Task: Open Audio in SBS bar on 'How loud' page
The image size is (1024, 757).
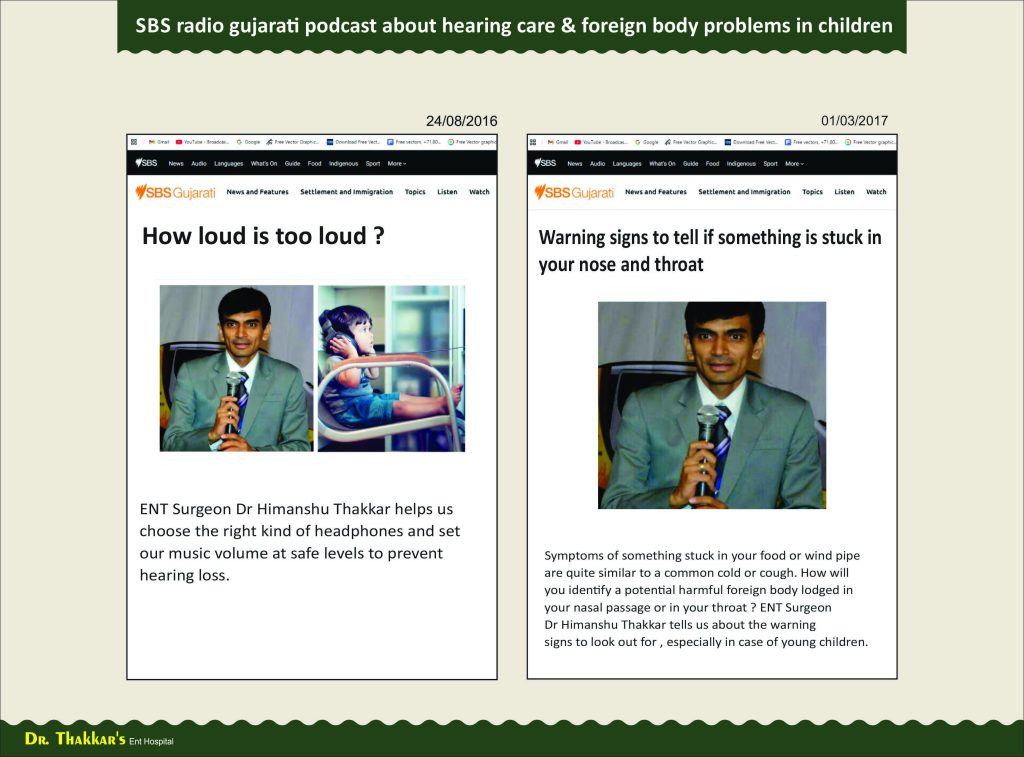Action: (199, 164)
